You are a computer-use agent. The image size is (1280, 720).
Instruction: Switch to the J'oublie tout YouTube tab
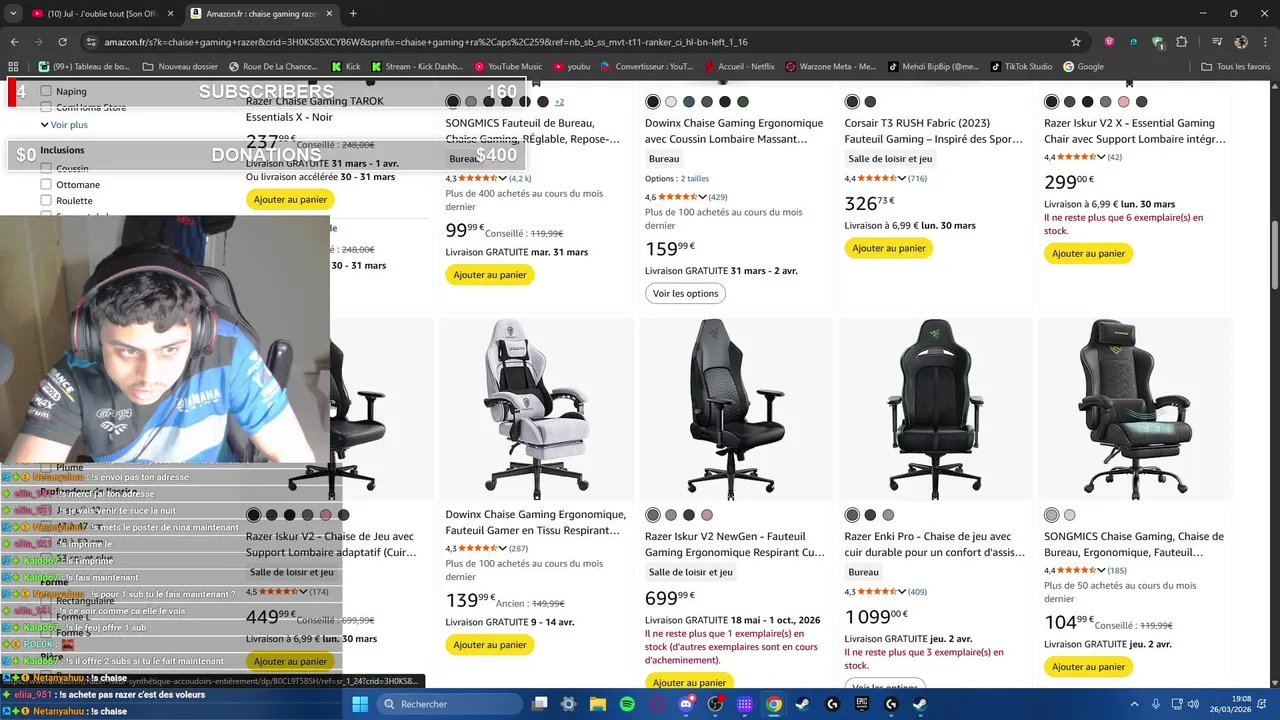point(98,14)
